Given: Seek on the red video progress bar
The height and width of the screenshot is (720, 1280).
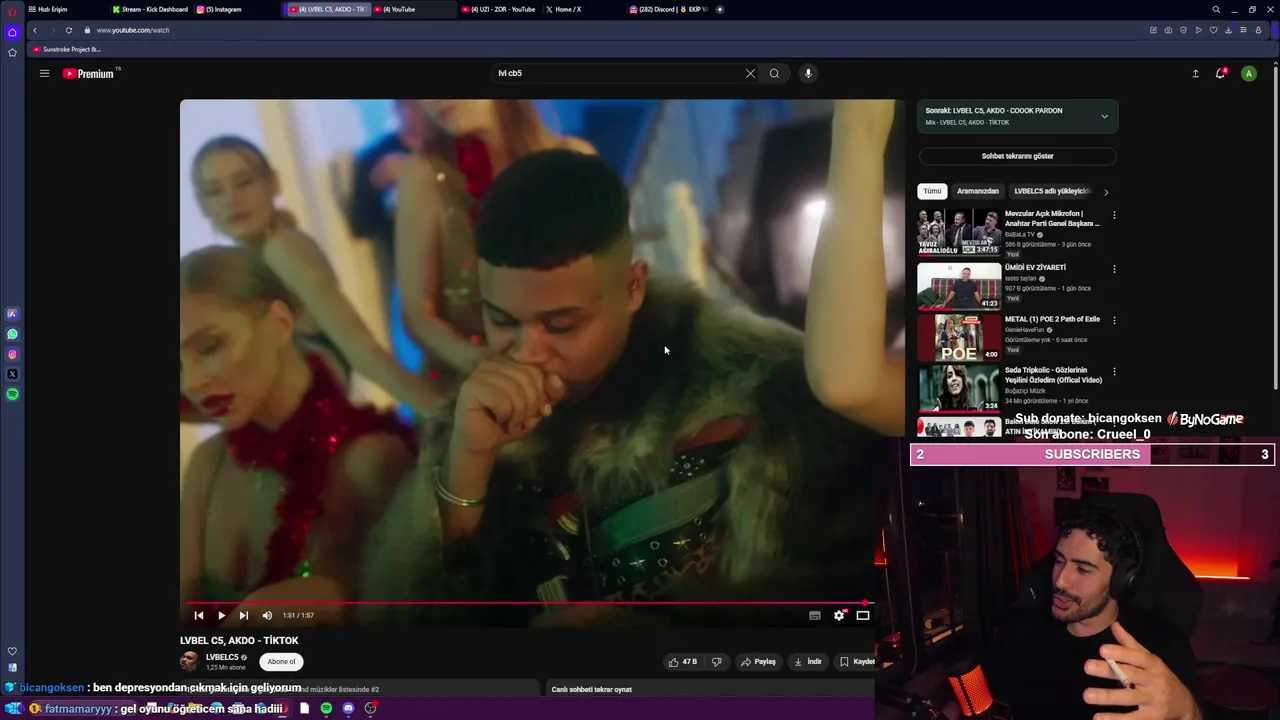Looking at the screenshot, I should click(x=529, y=603).
